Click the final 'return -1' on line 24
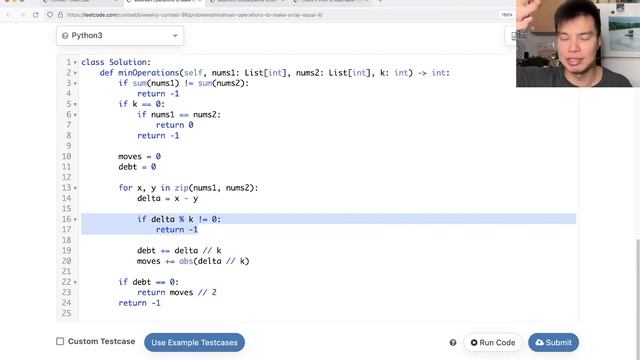The image size is (640, 360). tap(139, 303)
